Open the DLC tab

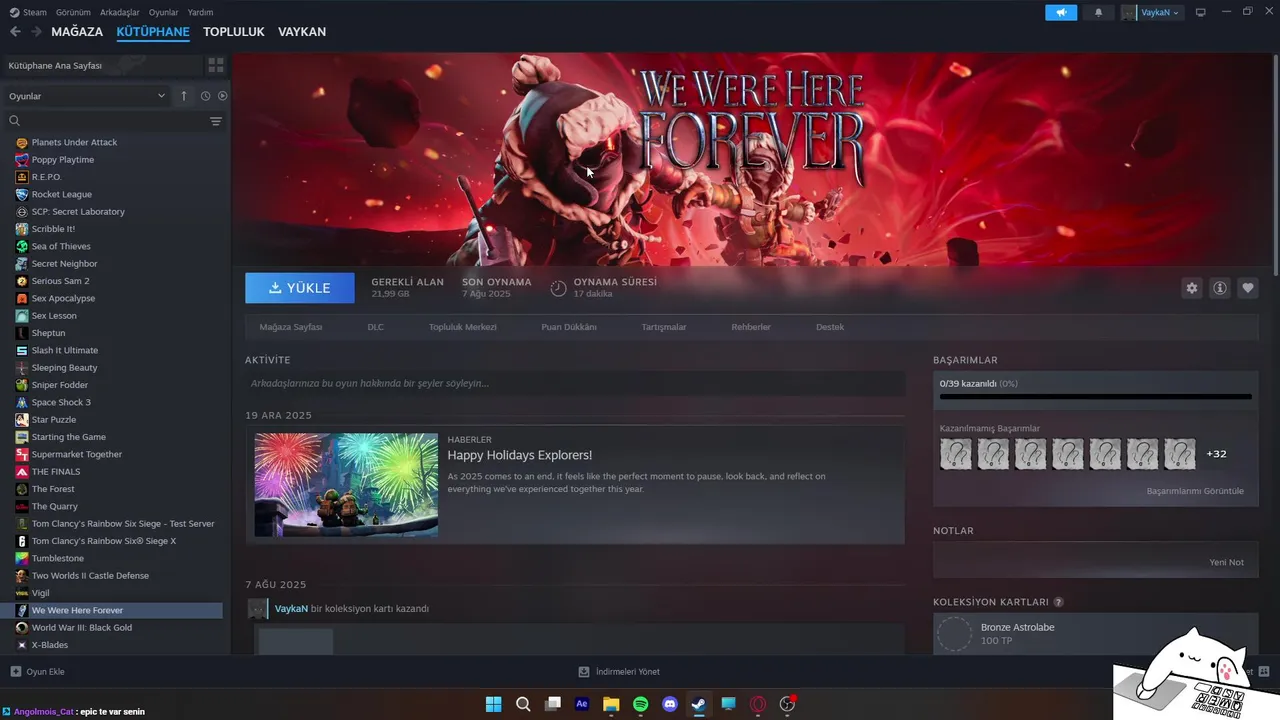pos(375,327)
